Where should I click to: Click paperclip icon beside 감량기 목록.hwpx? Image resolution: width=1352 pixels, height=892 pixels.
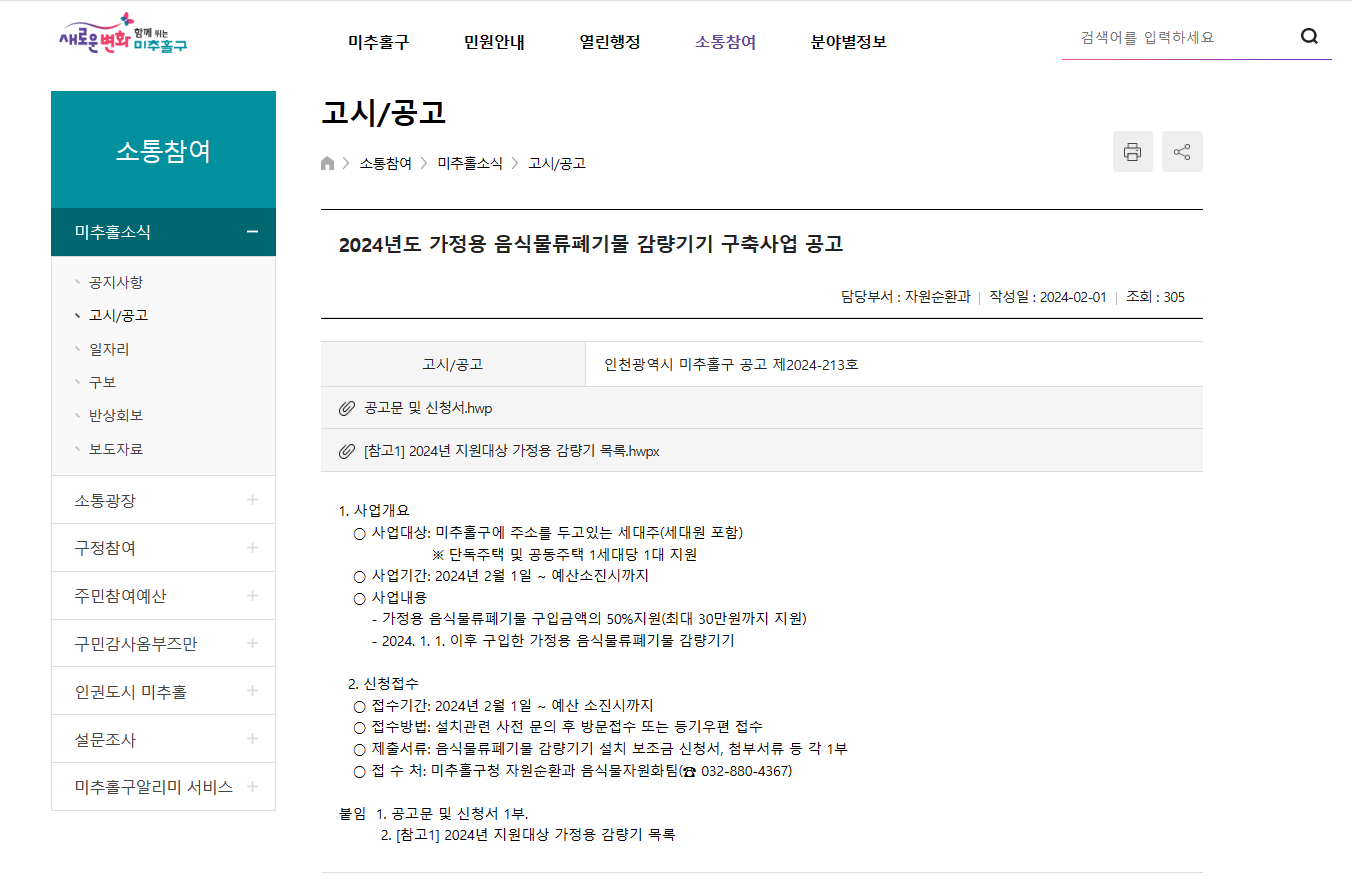point(347,451)
